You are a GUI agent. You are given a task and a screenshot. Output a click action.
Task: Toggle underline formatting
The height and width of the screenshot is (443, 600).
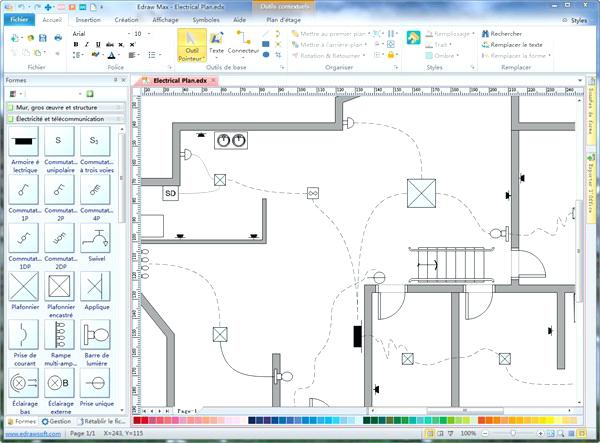coord(98,44)
